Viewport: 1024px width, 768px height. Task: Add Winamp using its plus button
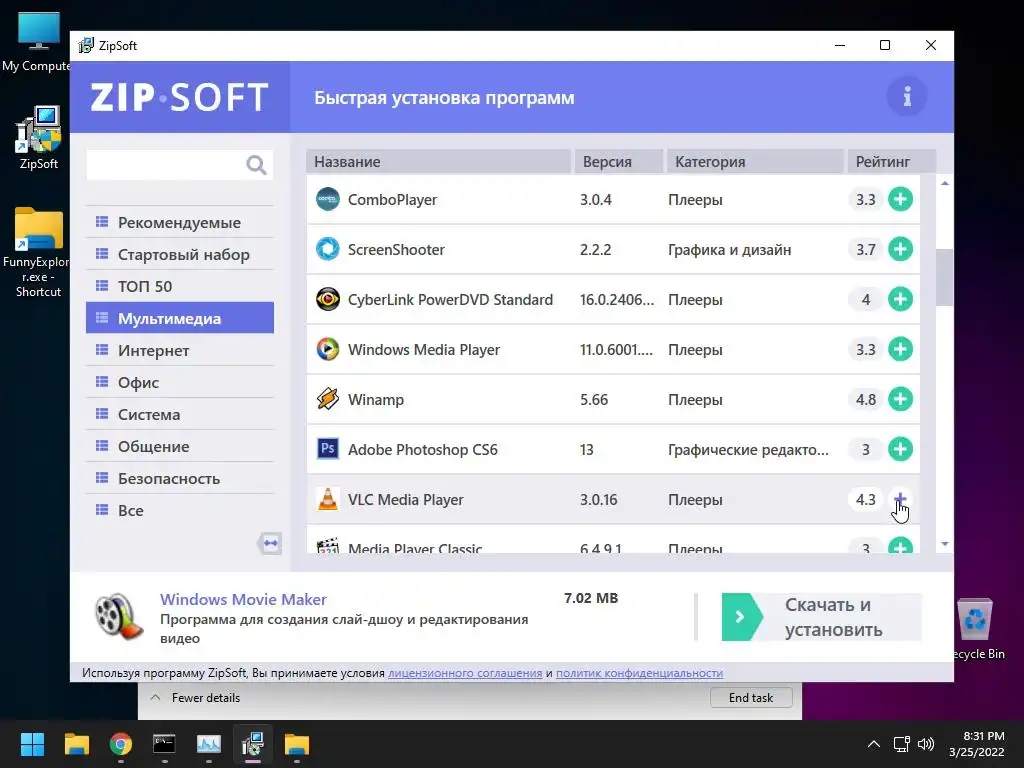(x=900, y=399)
